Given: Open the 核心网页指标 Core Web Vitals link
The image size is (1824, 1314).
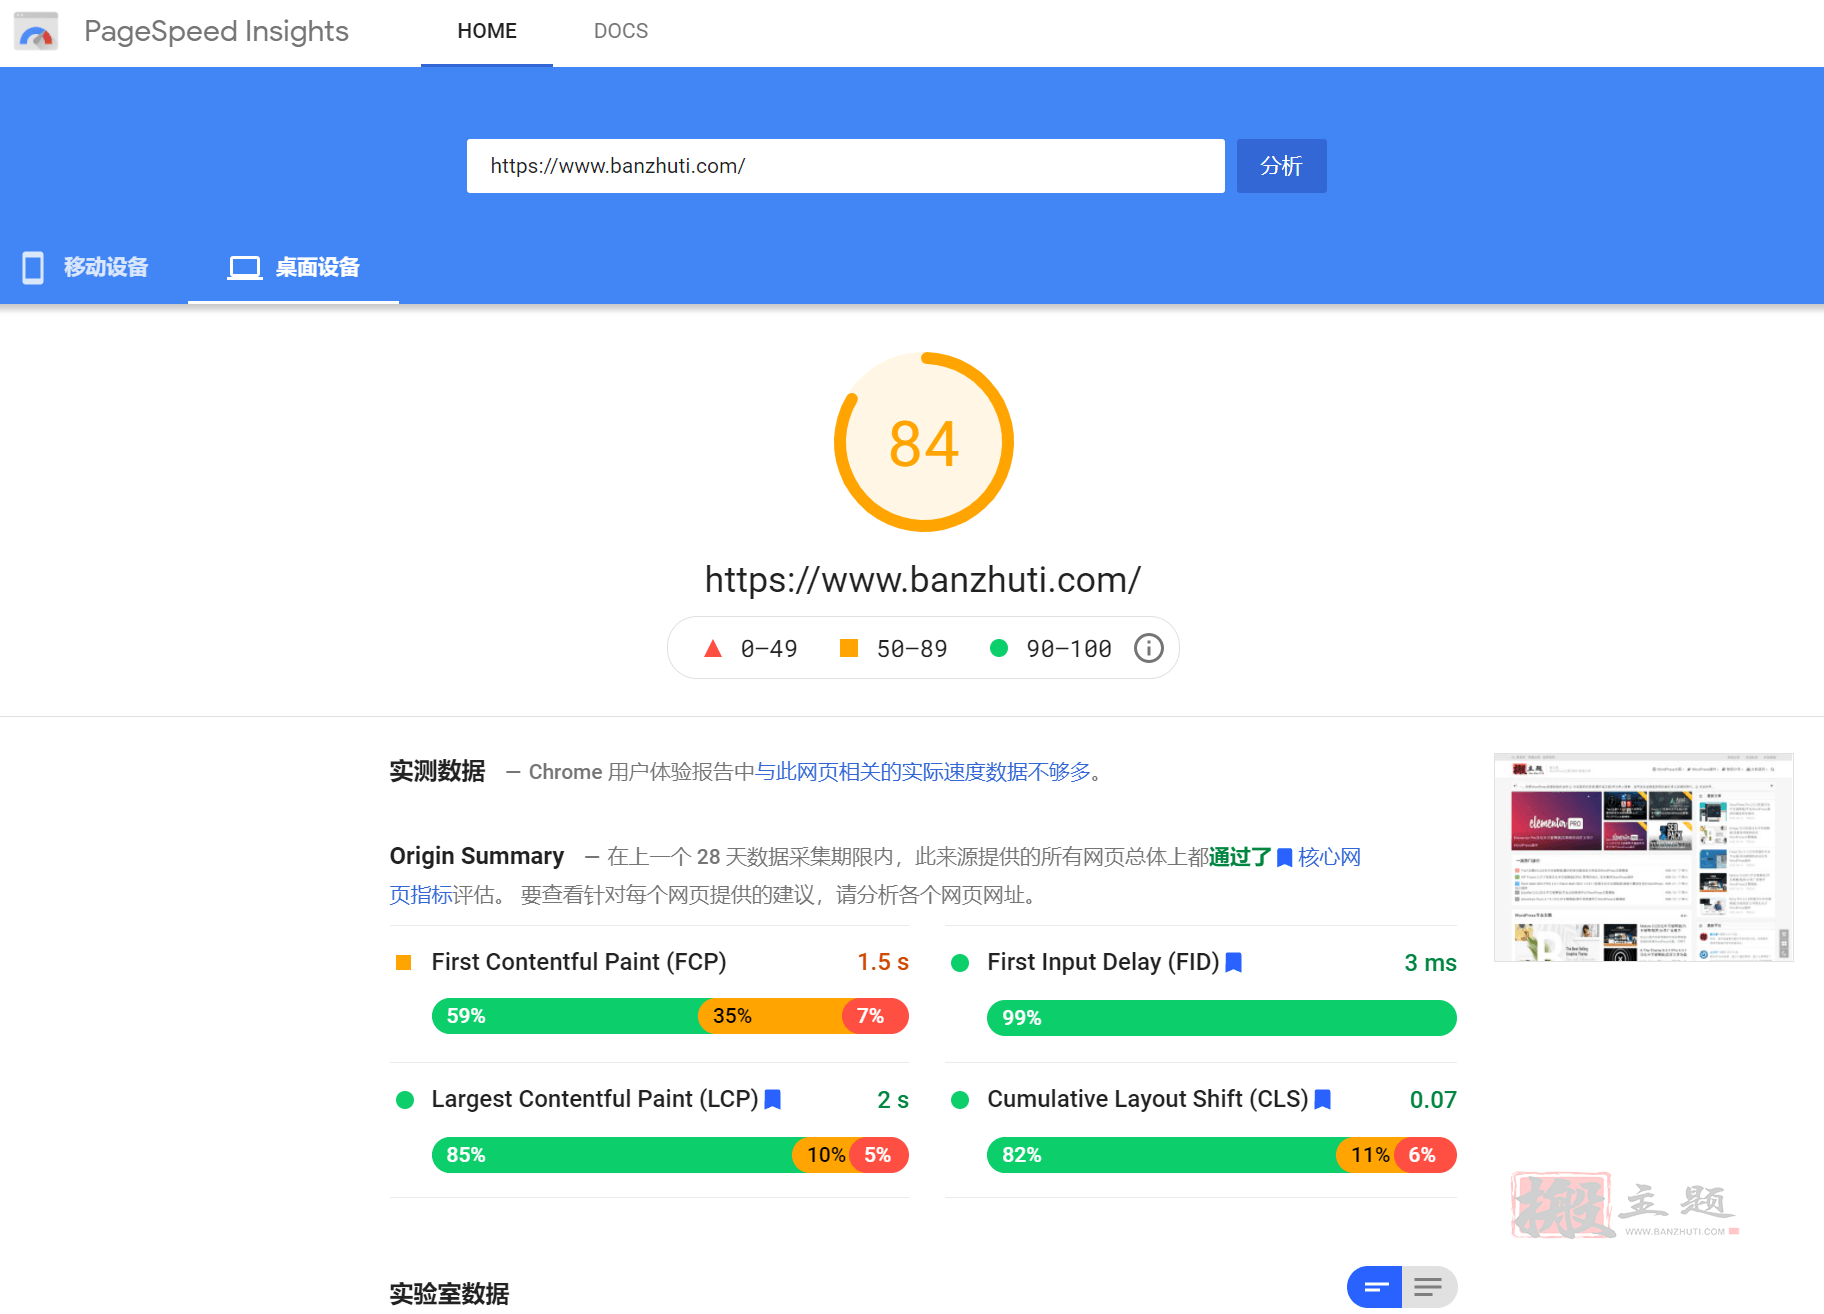Looking at the screenshot, I should tap(1329, 857).
